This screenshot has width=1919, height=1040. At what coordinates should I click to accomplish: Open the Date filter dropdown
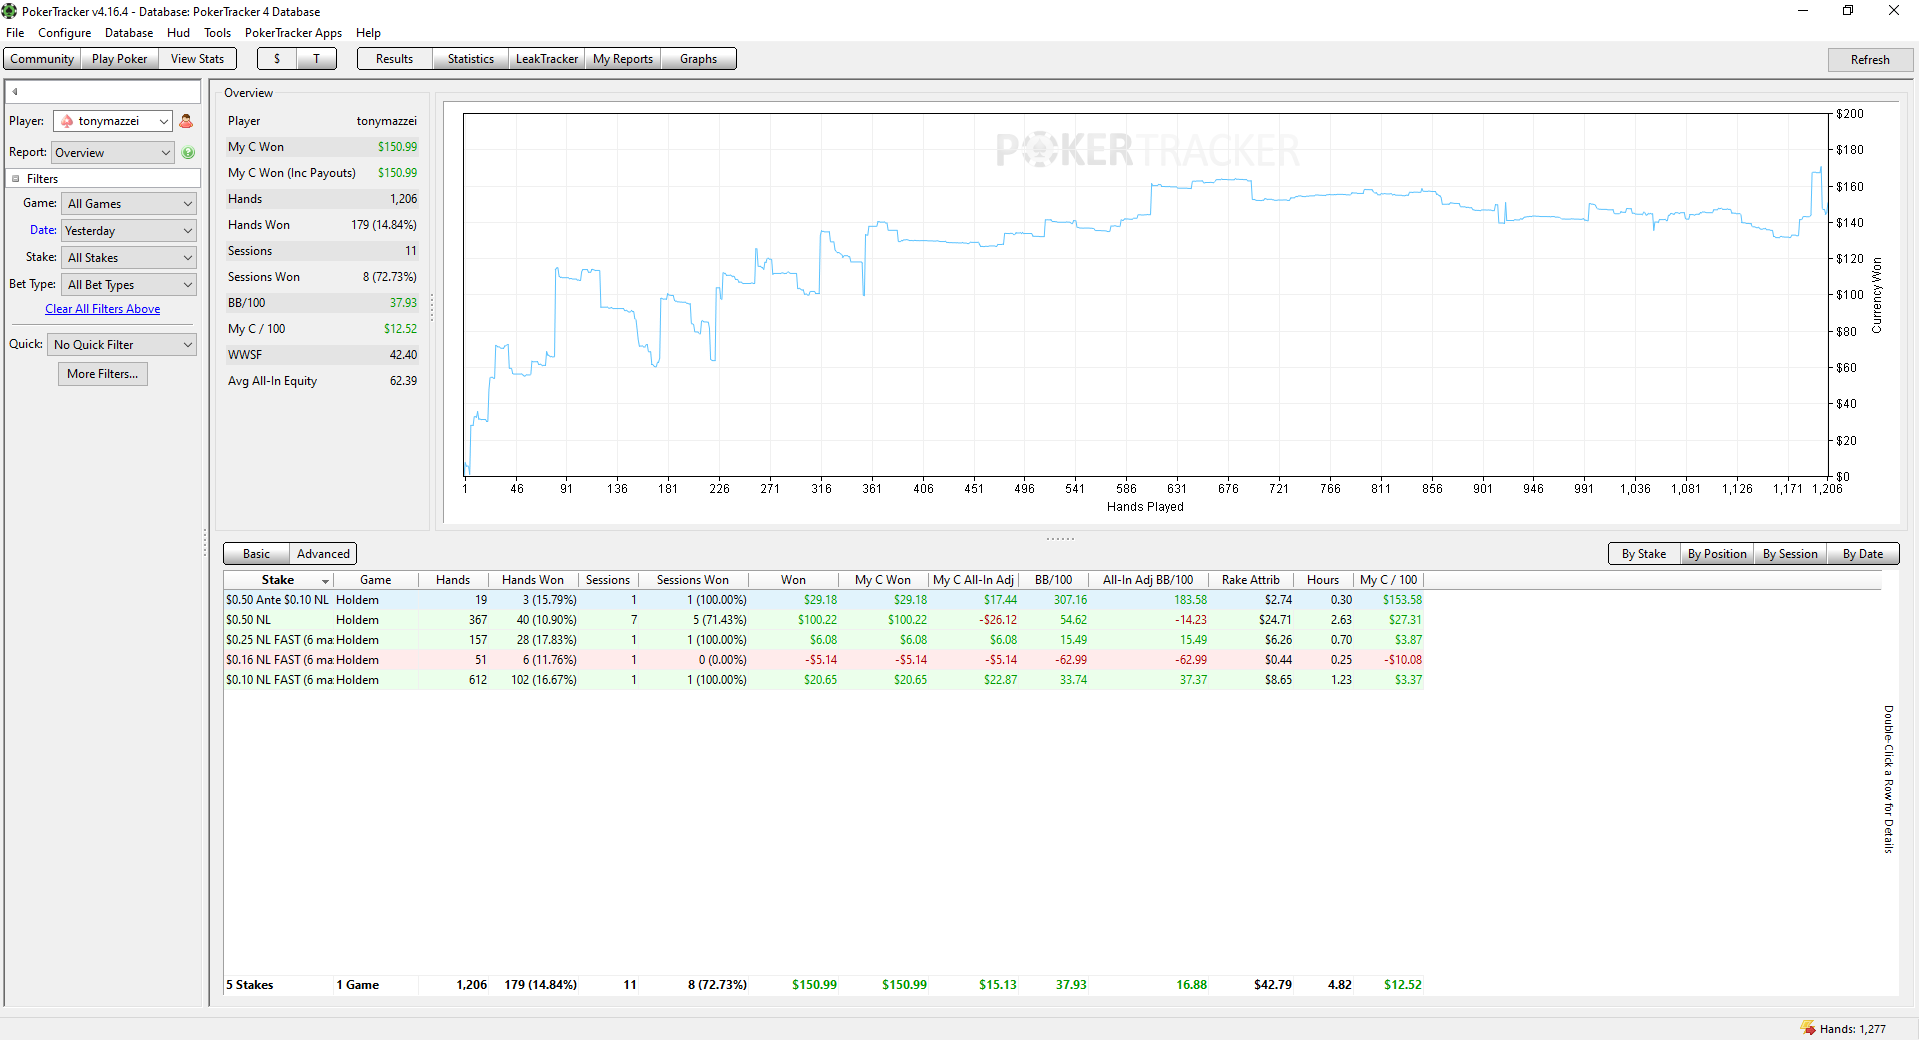(129, 231)
